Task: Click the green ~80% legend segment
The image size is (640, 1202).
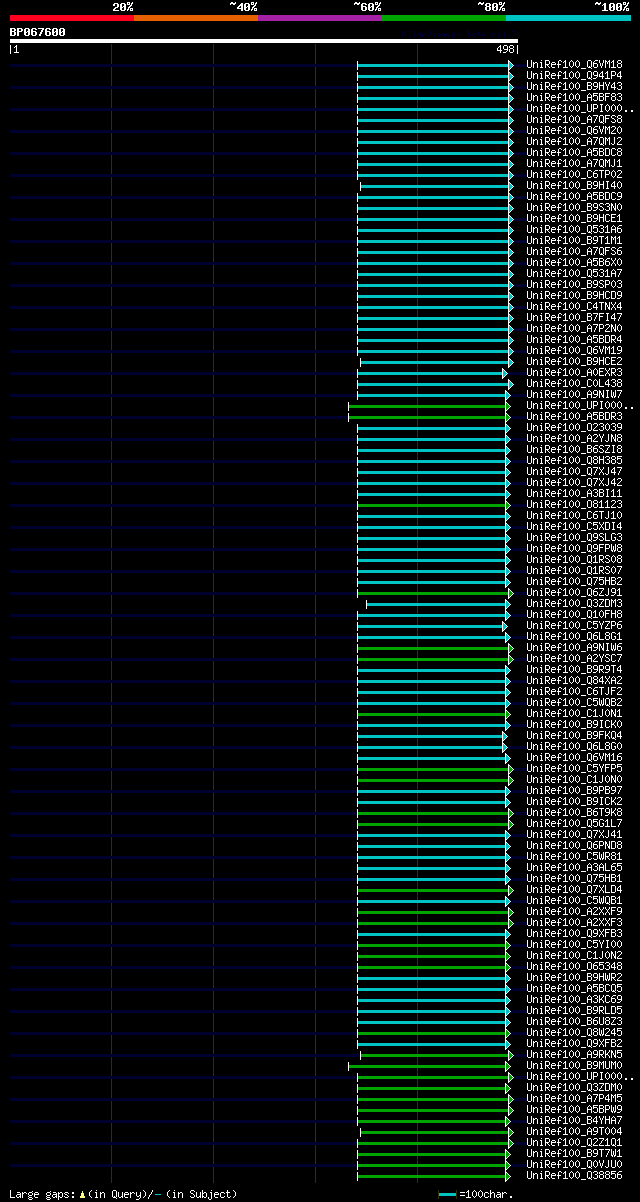Action: [x=443, y=17]
